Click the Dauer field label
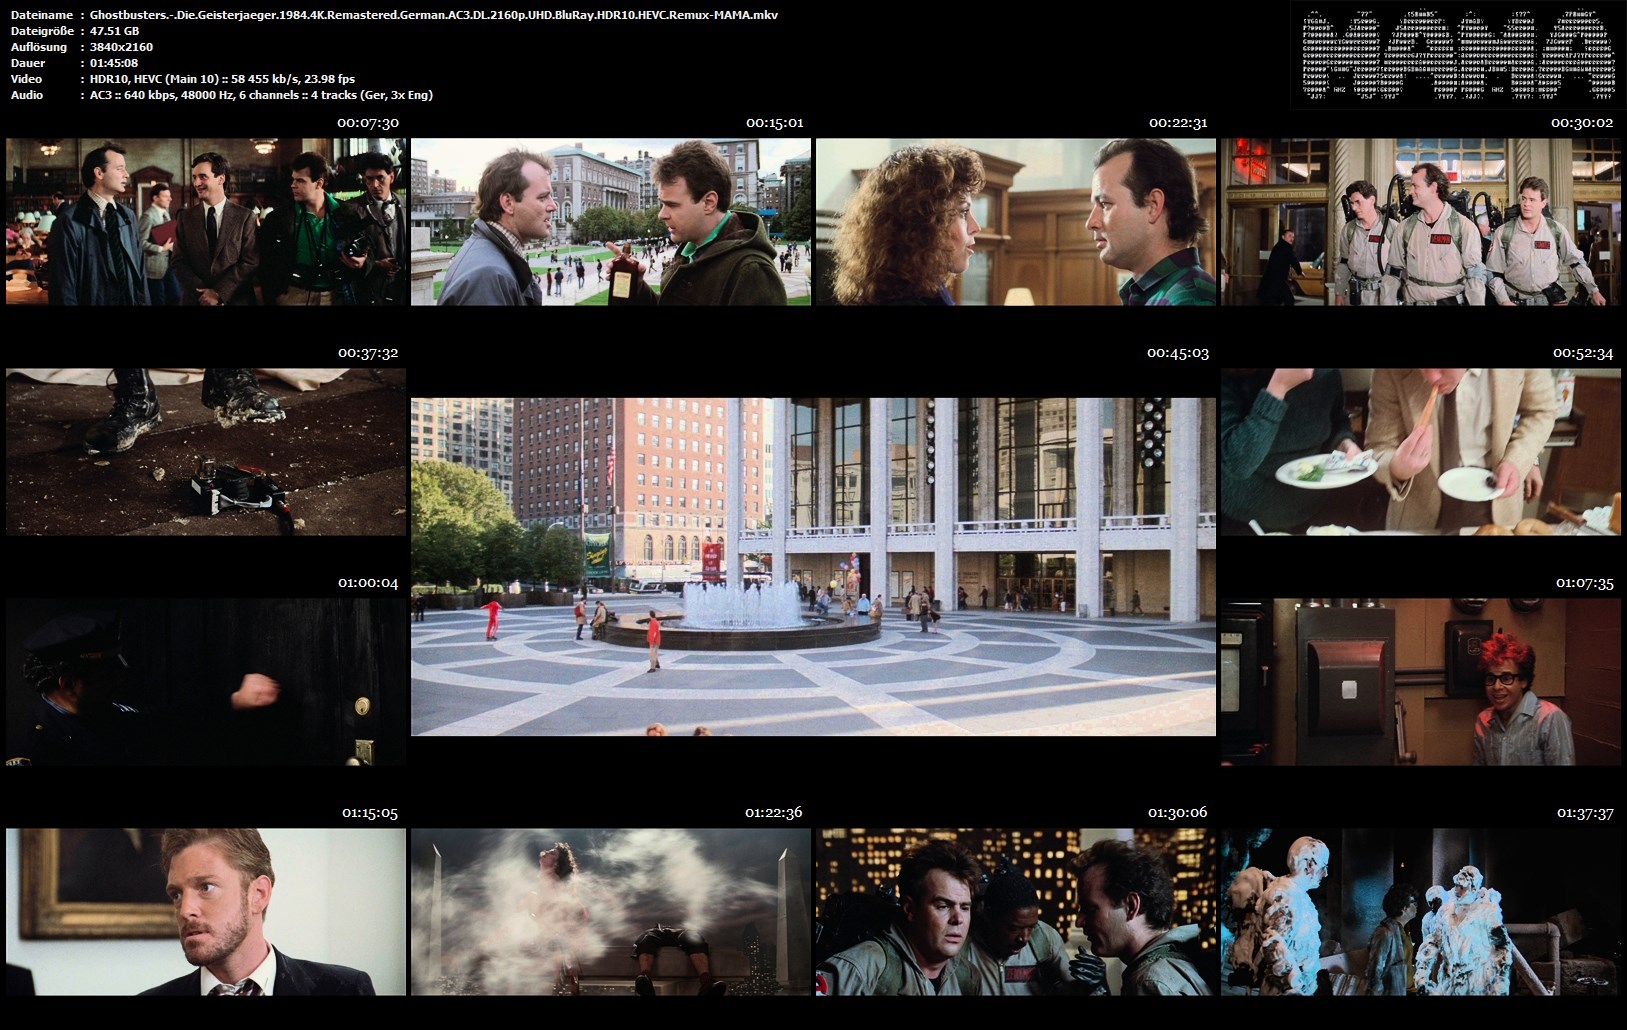Image resolution: width=1627 pixels, height=1030 pixels. pyautogui.click(x=28, y=63)
